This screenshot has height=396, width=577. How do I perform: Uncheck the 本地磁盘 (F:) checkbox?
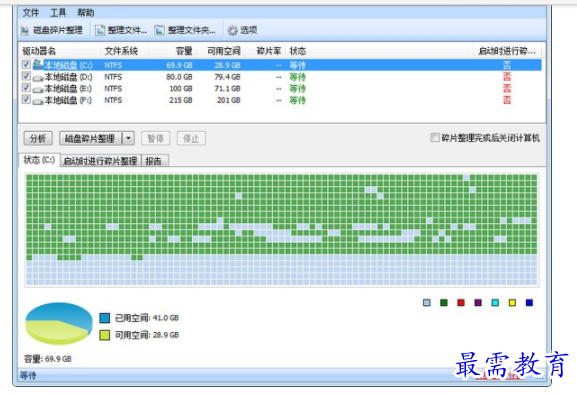pos(26,99)
